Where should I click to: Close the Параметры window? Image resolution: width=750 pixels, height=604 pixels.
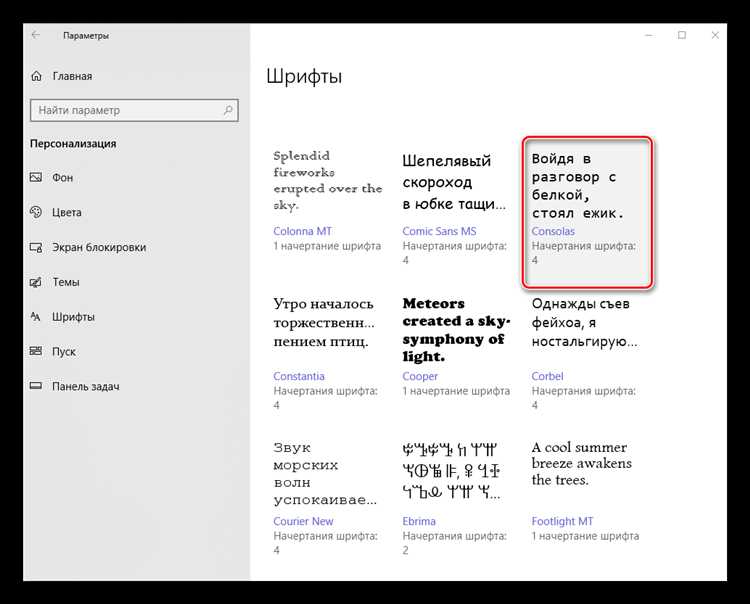tap(715, 35)
